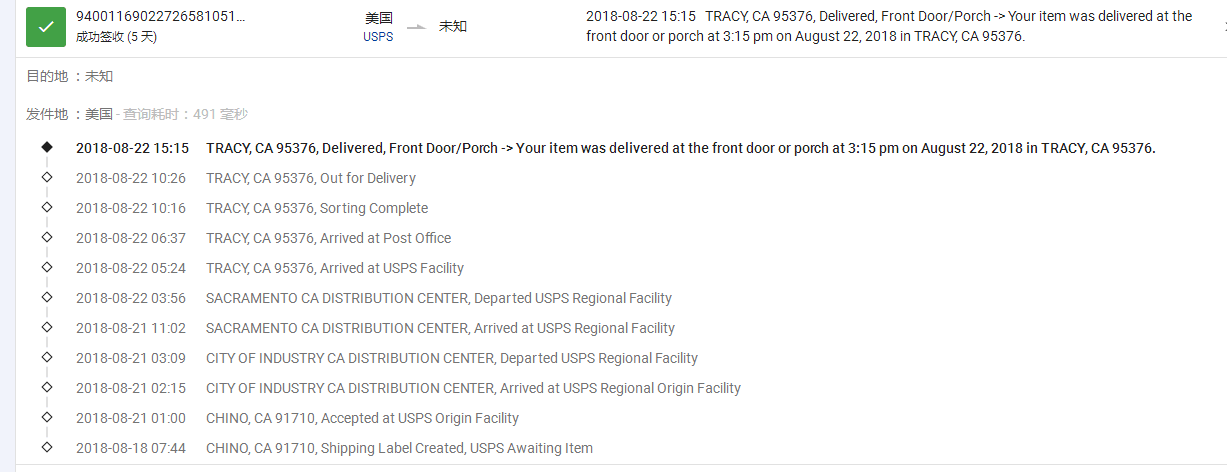Select the Out for Delivery diamond marker

47,178
